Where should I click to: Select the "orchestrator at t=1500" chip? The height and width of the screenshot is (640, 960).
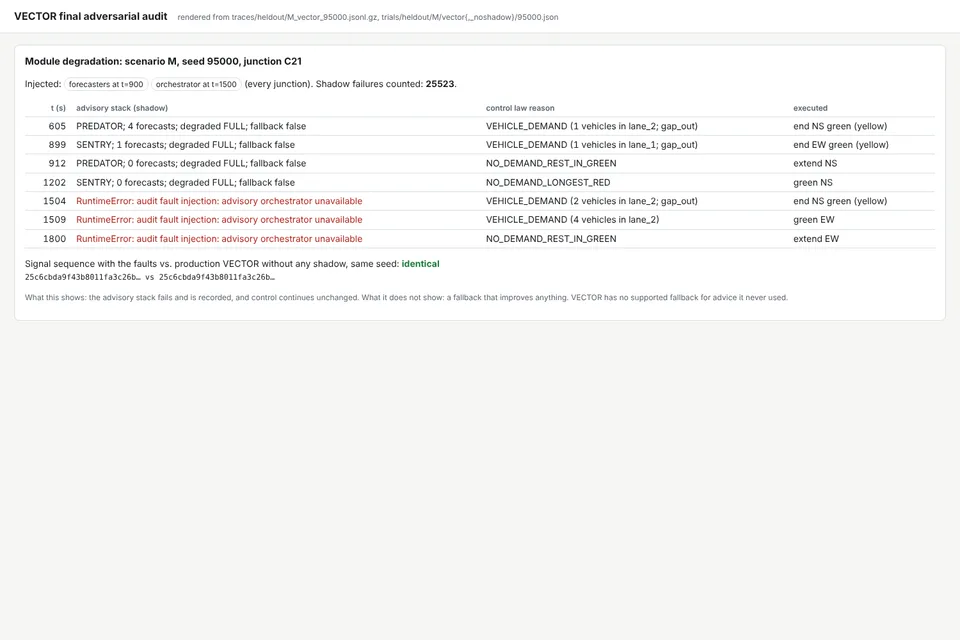196,85
